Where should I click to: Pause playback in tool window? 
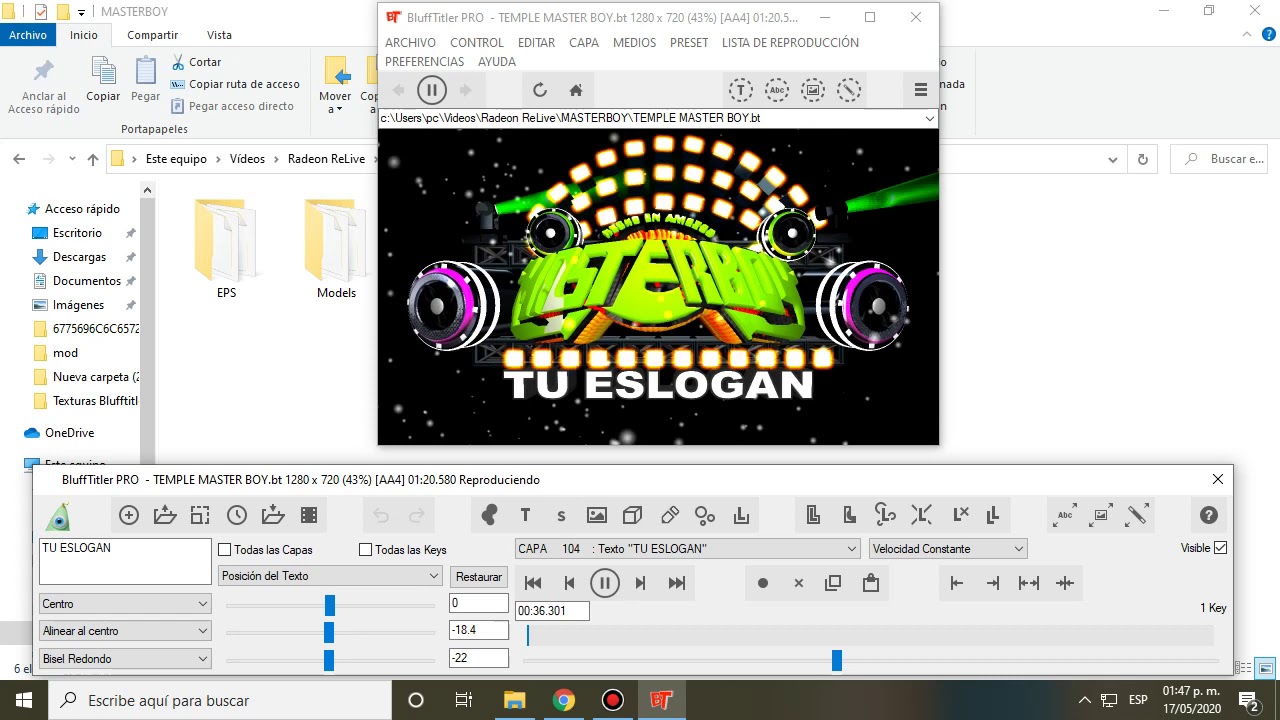(605, 583)
